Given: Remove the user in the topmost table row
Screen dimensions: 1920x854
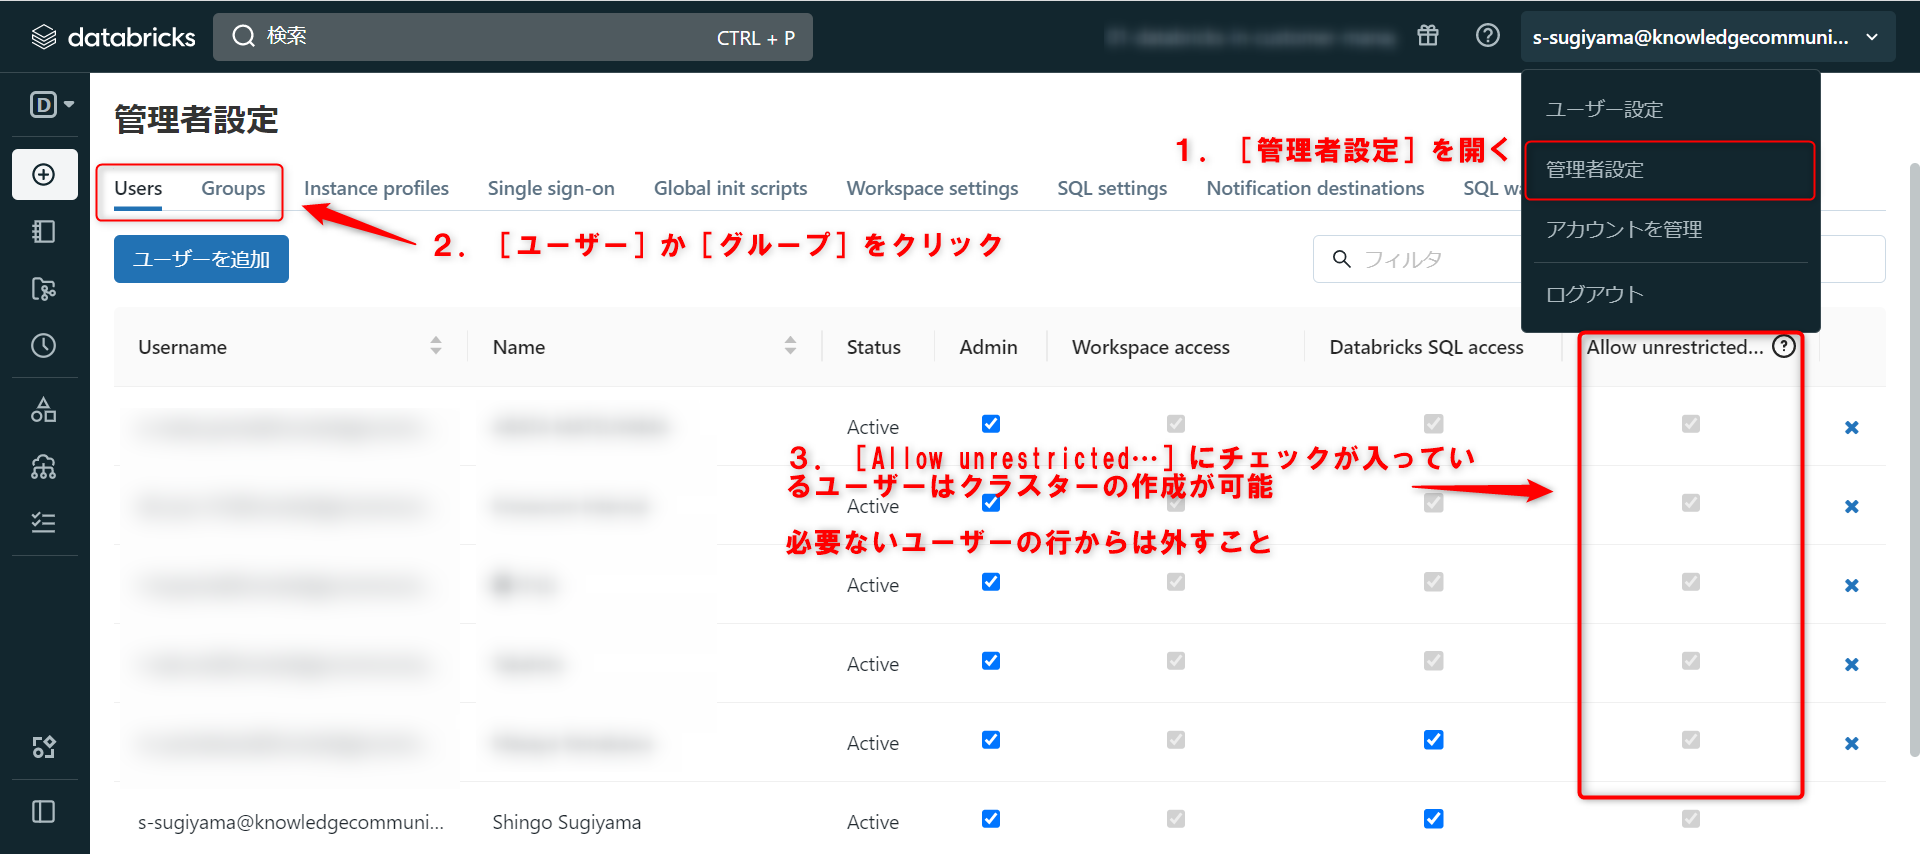Looking at the screenshot, I should click(x=1852, y=428).
